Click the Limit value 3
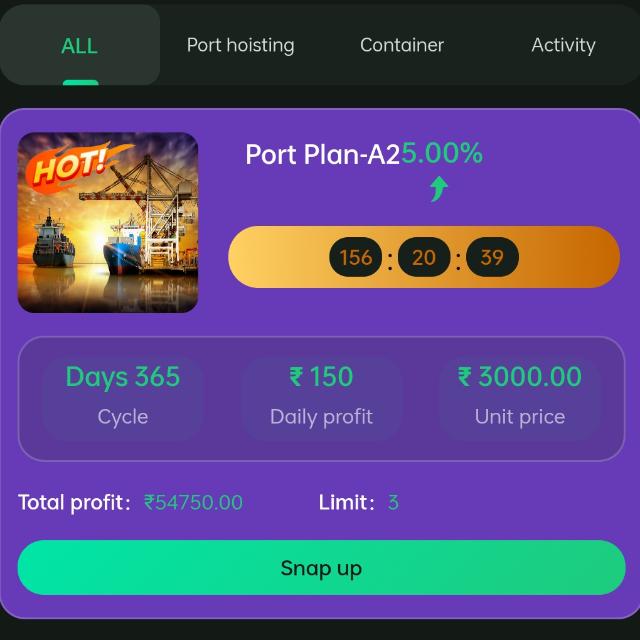640x640 pixels. 393,502
